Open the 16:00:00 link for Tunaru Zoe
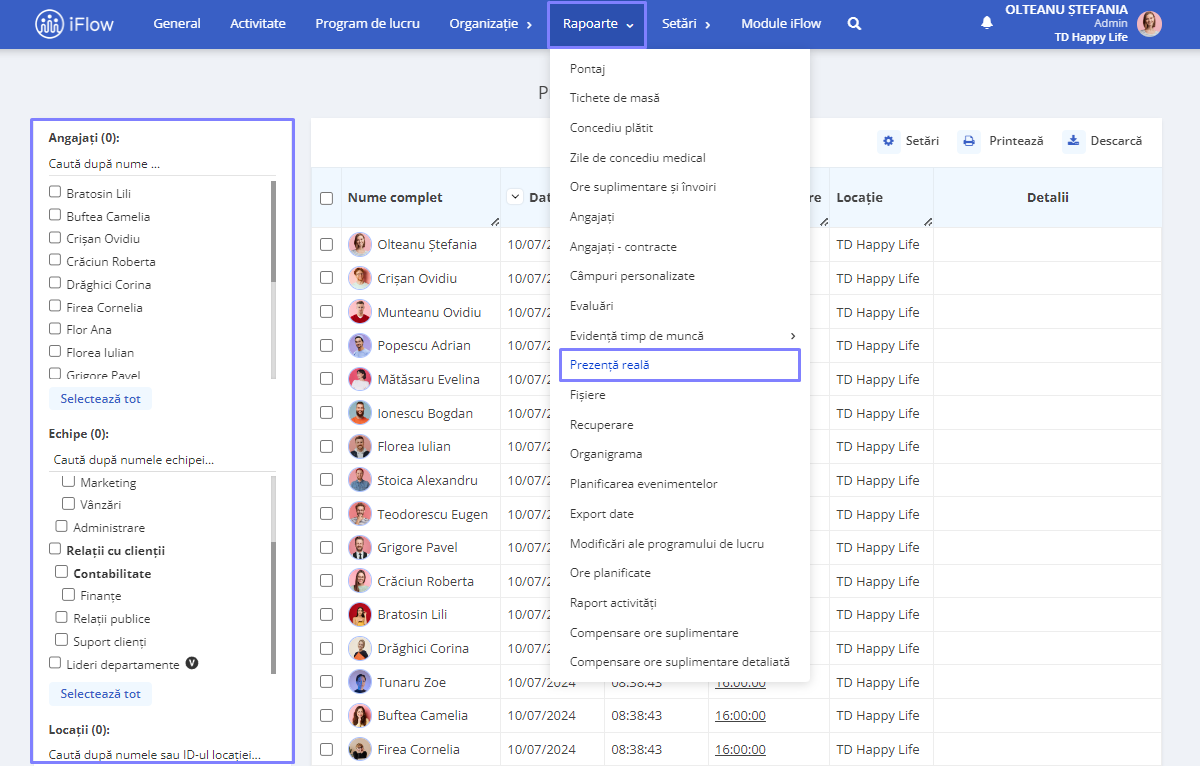The height and width of the screenshot is (766, 1200). click(740, 682)
